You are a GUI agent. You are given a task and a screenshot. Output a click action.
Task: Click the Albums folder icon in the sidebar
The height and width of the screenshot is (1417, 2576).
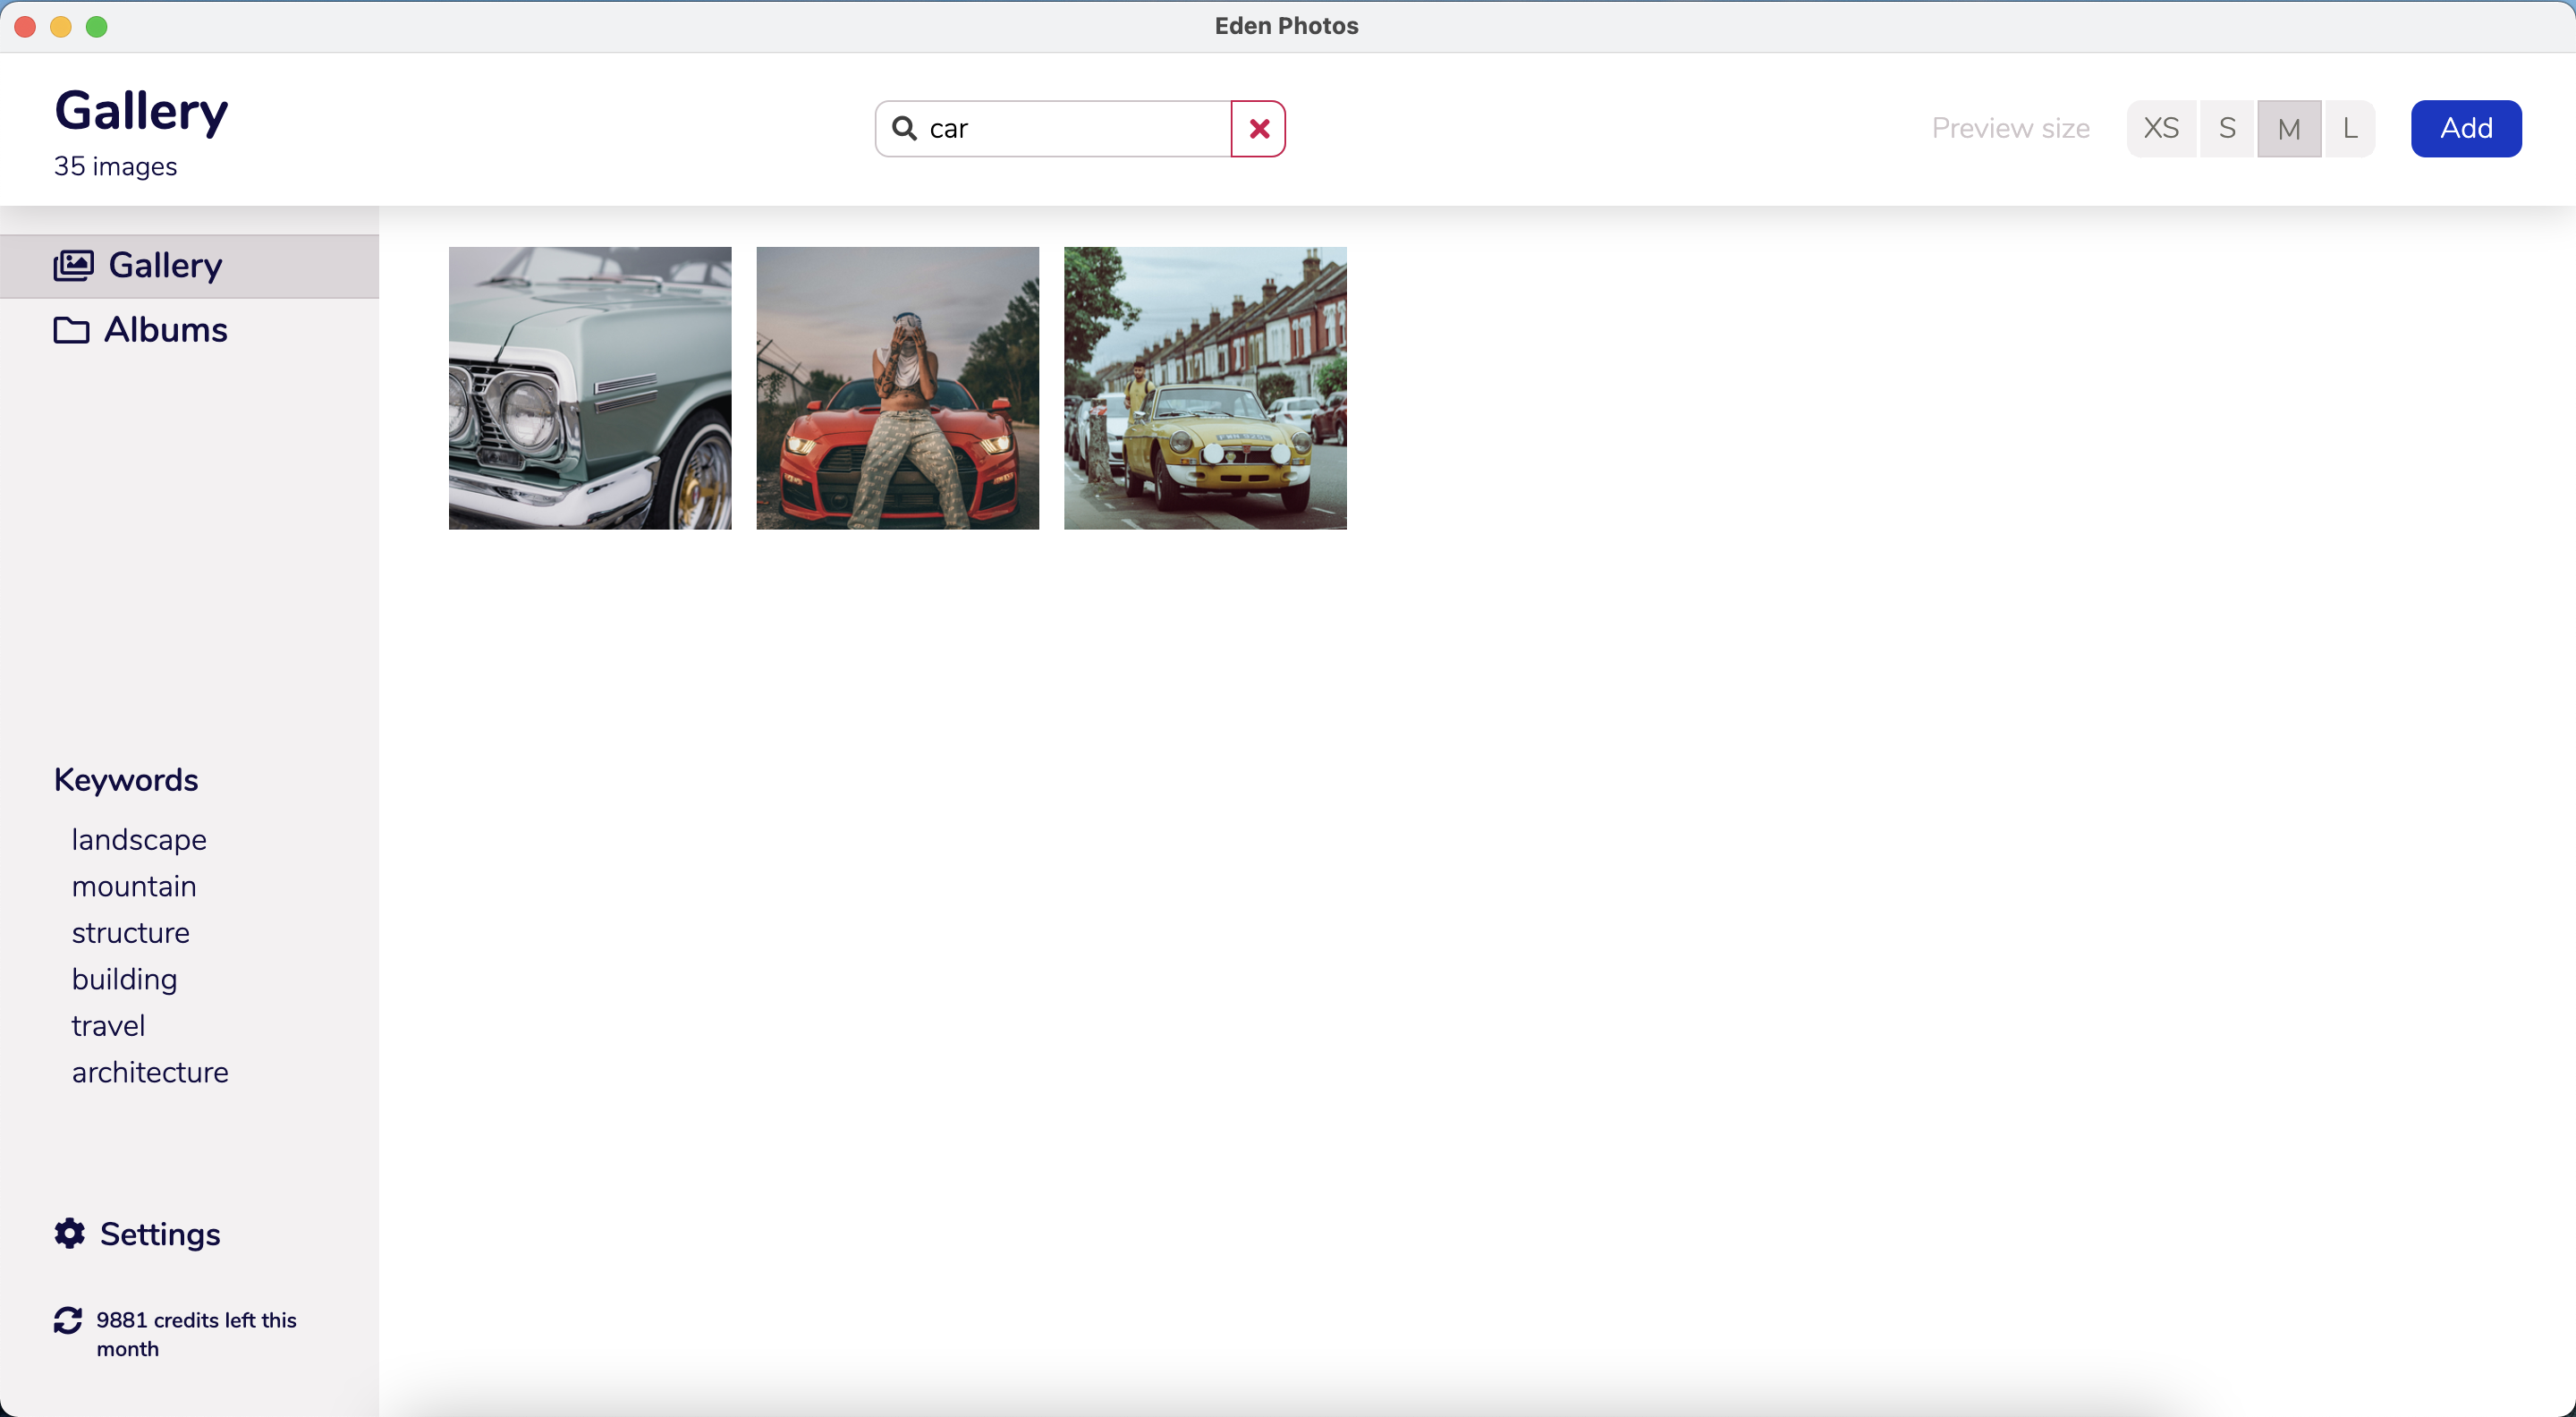pos(71,330)
